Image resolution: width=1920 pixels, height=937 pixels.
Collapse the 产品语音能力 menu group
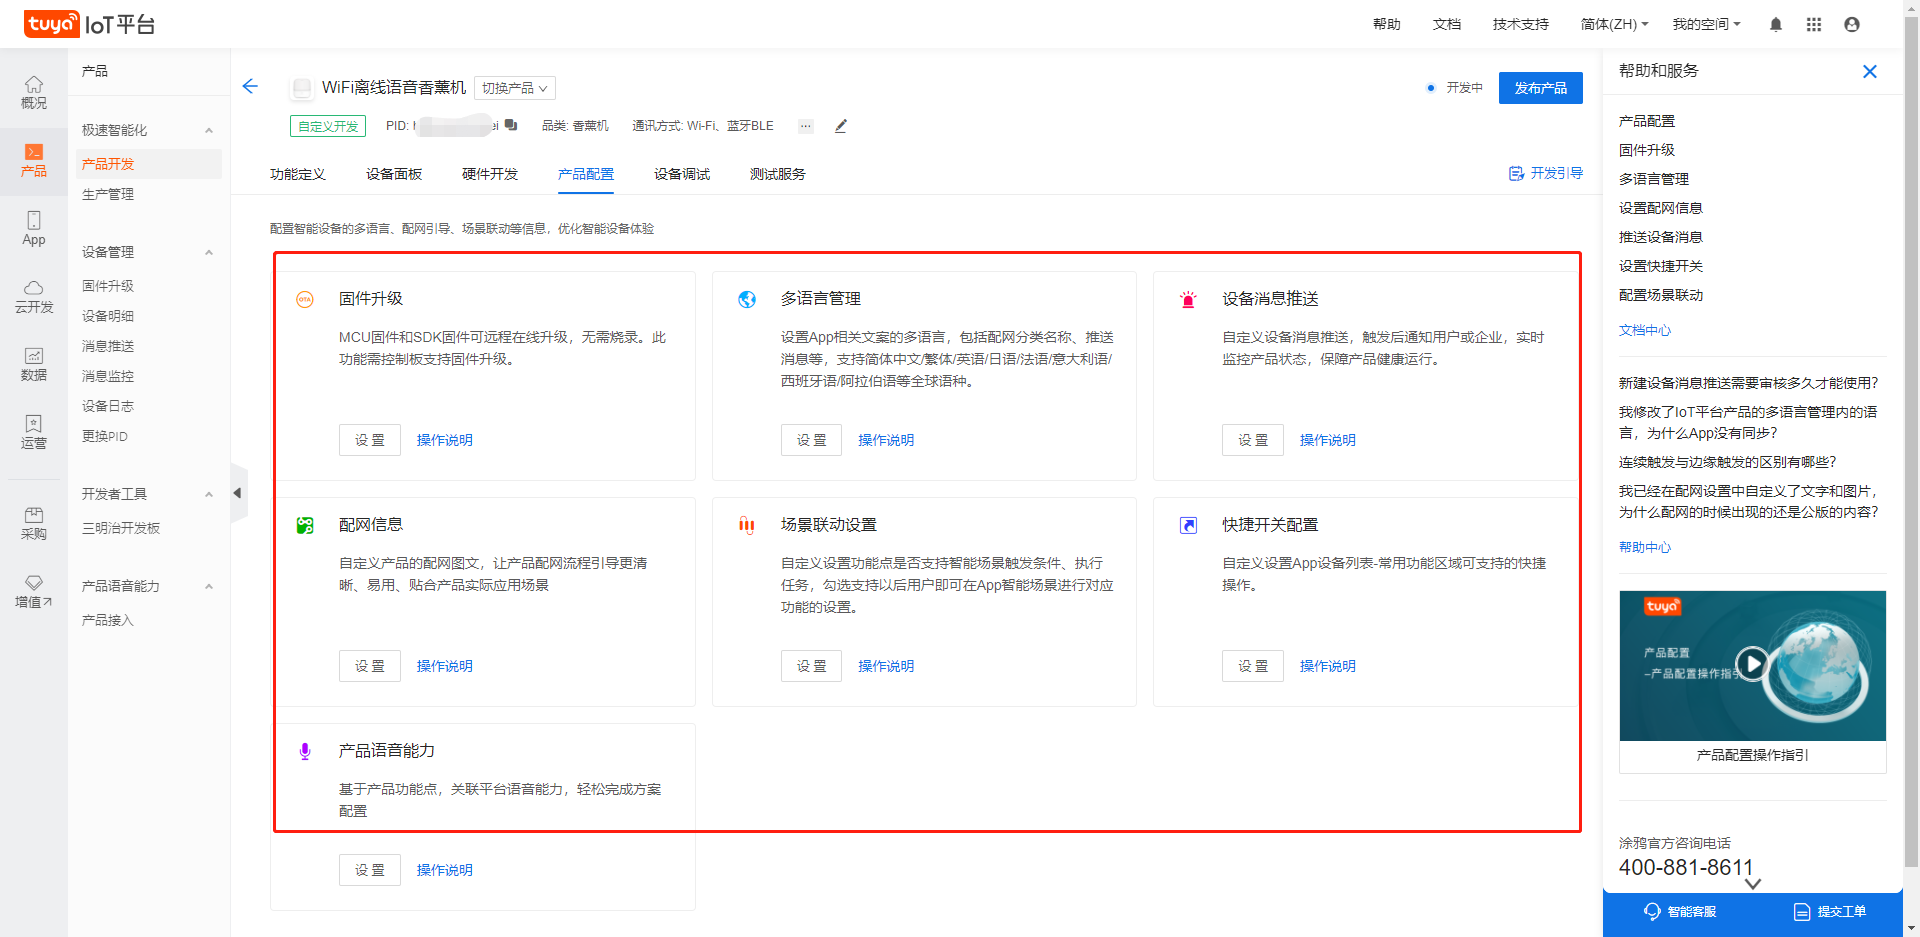[x=209, y=586]
